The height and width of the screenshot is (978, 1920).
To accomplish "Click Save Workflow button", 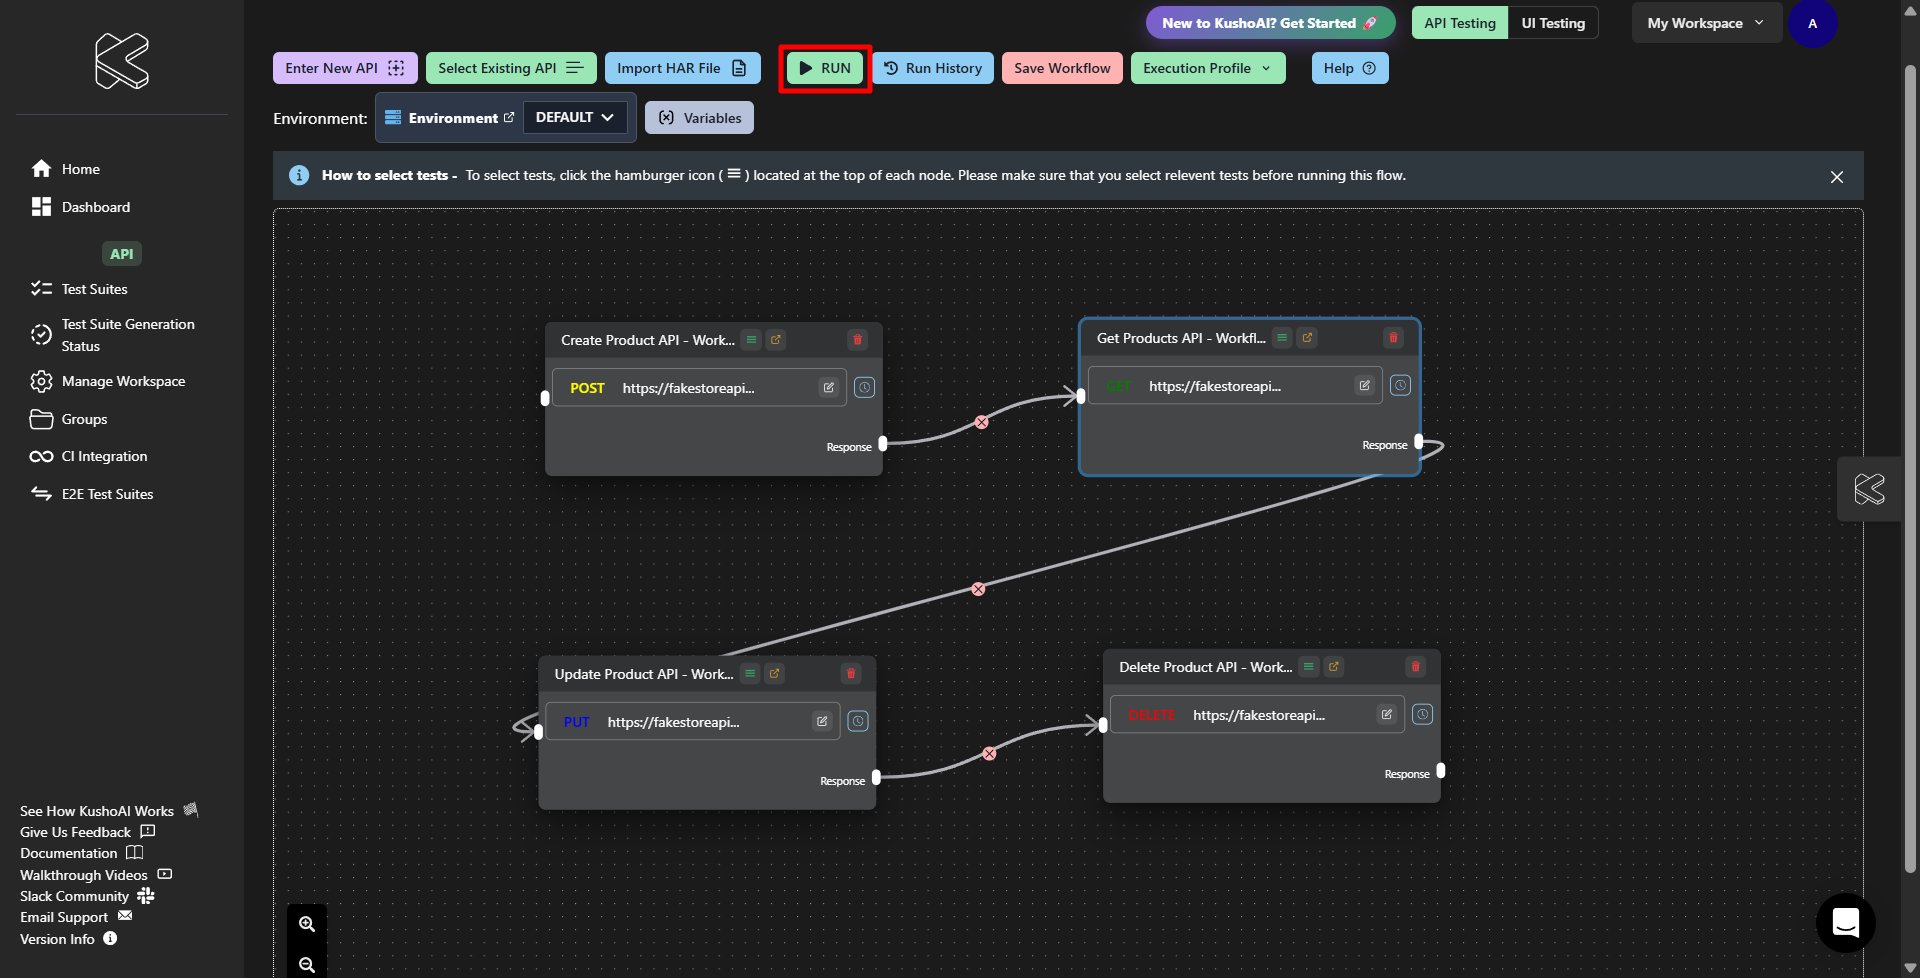I will (x=1061, y=68).
